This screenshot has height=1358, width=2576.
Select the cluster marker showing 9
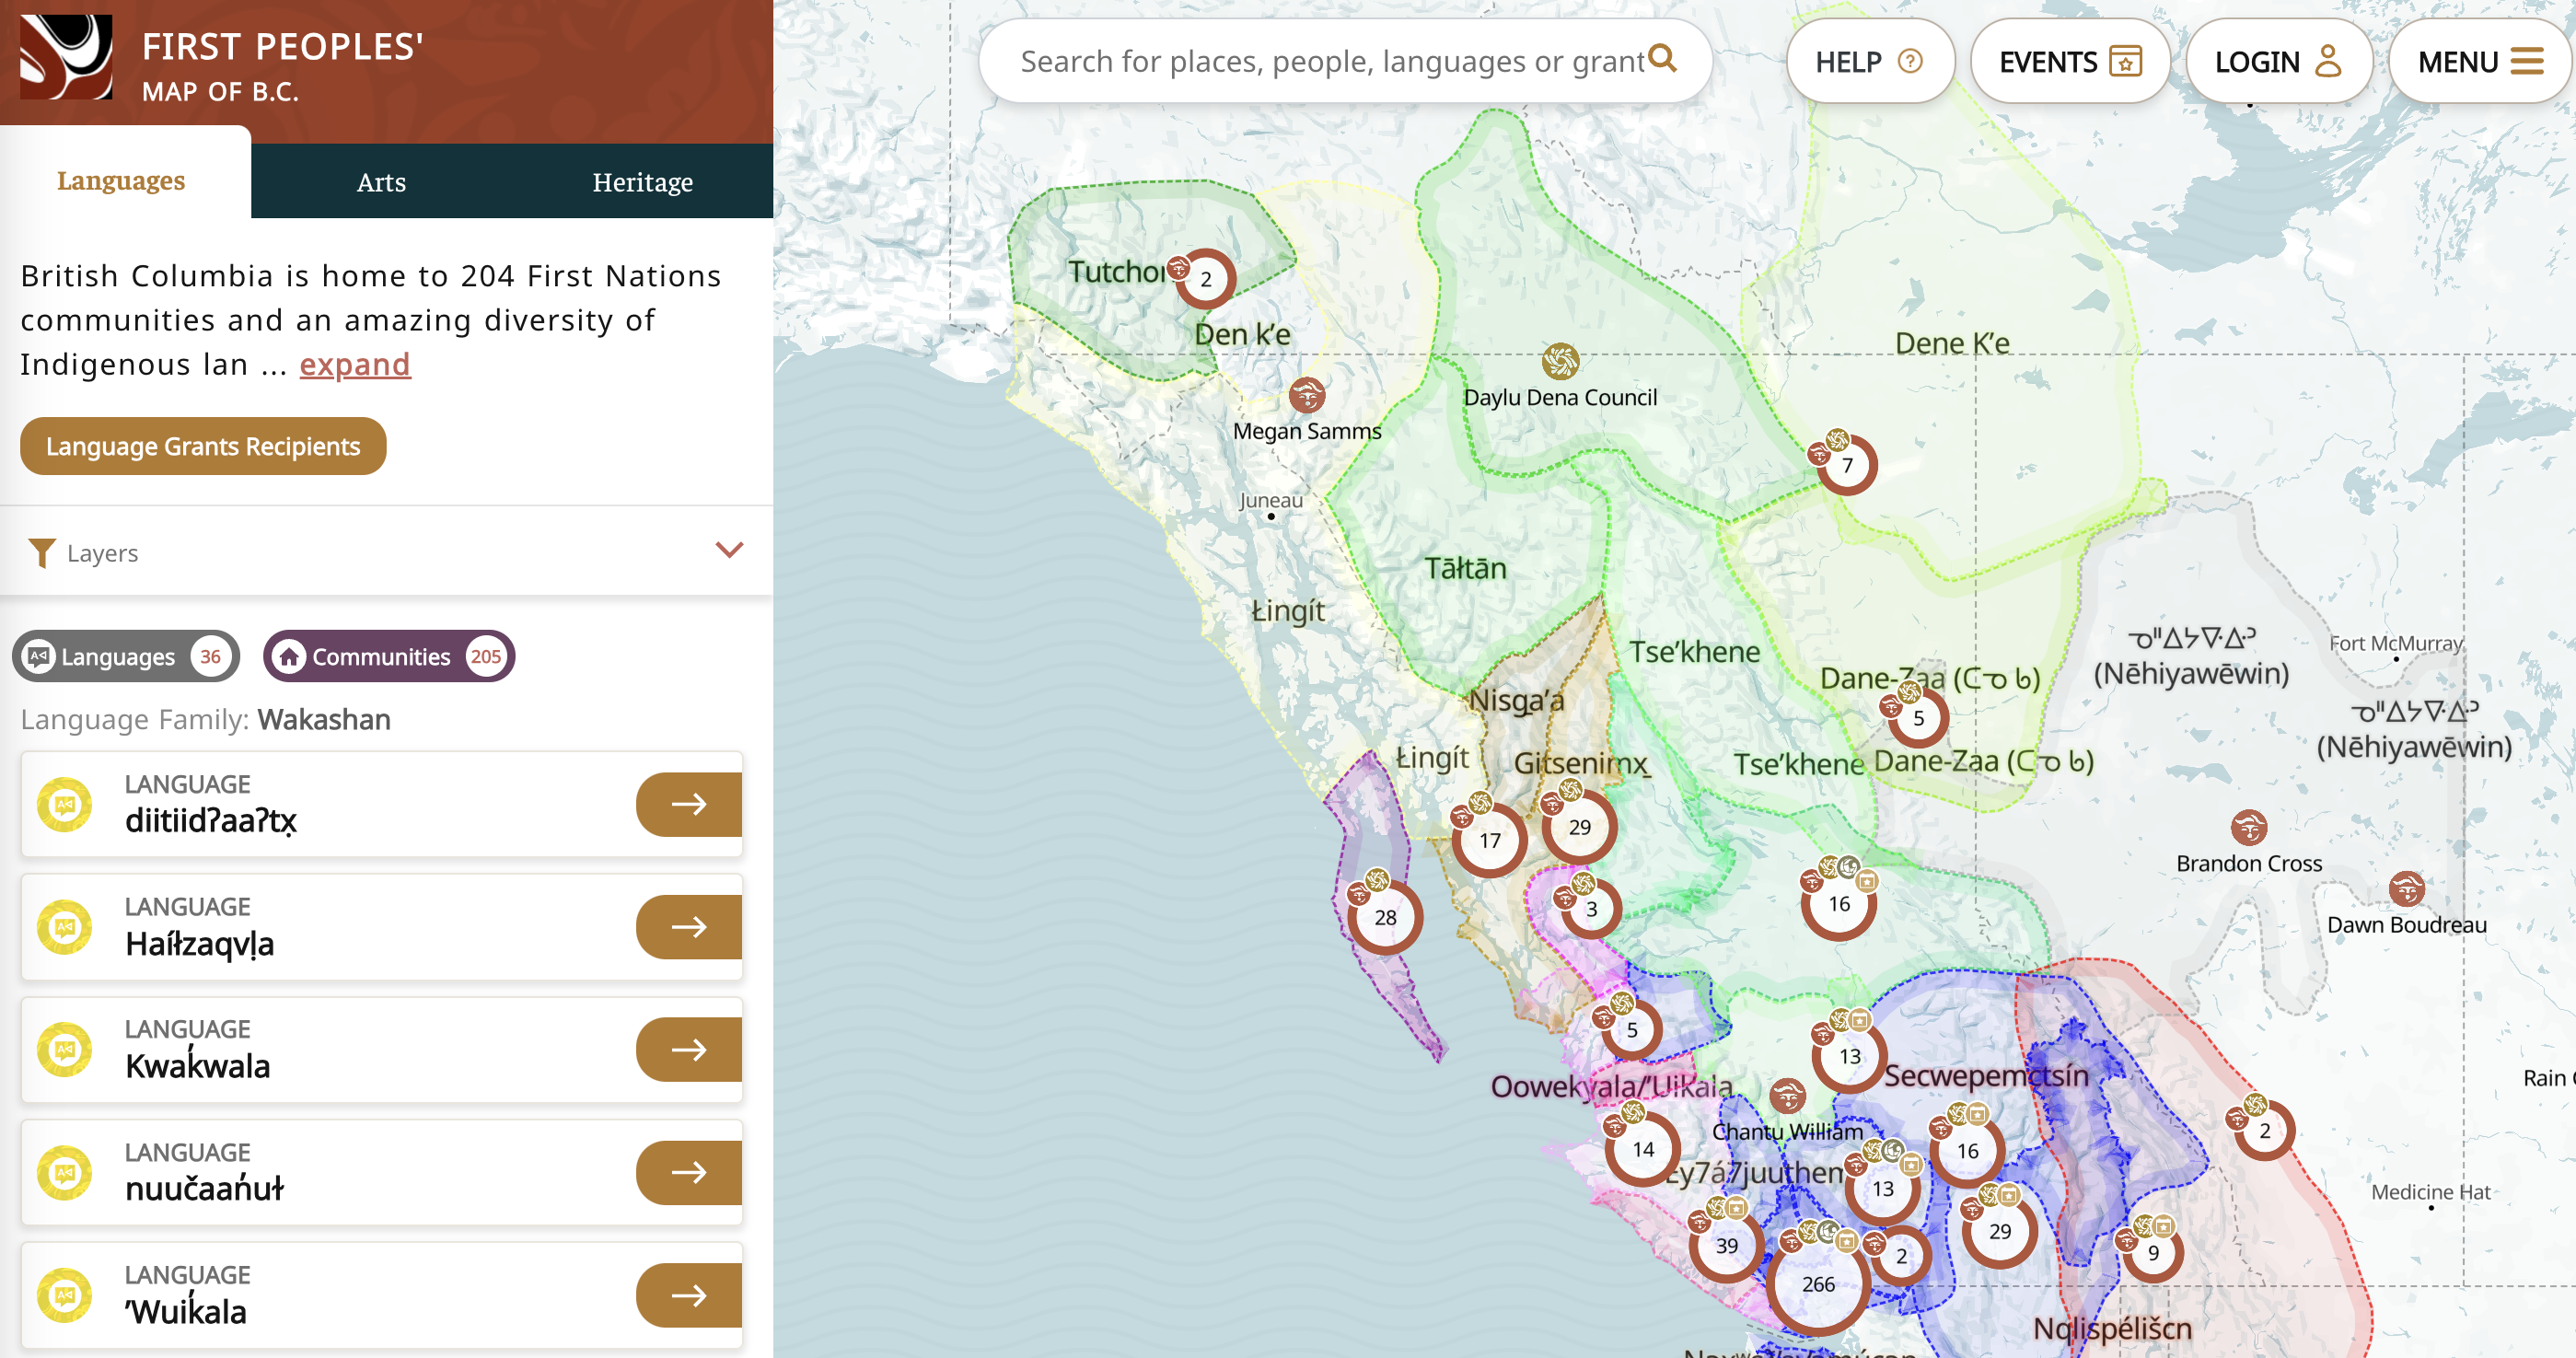2153,1252
